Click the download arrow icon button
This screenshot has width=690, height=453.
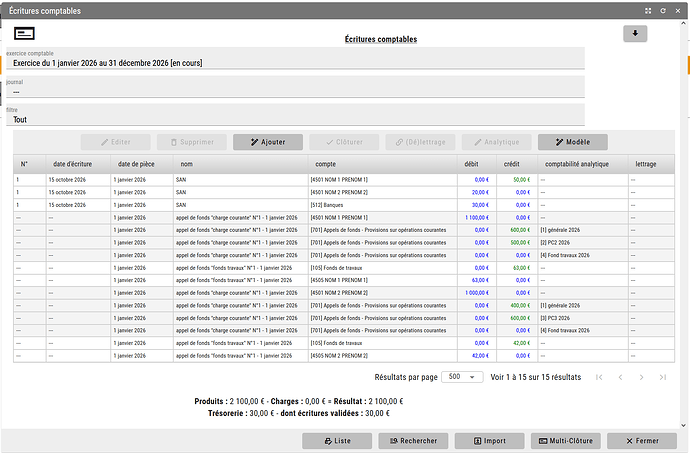point(635,34)
